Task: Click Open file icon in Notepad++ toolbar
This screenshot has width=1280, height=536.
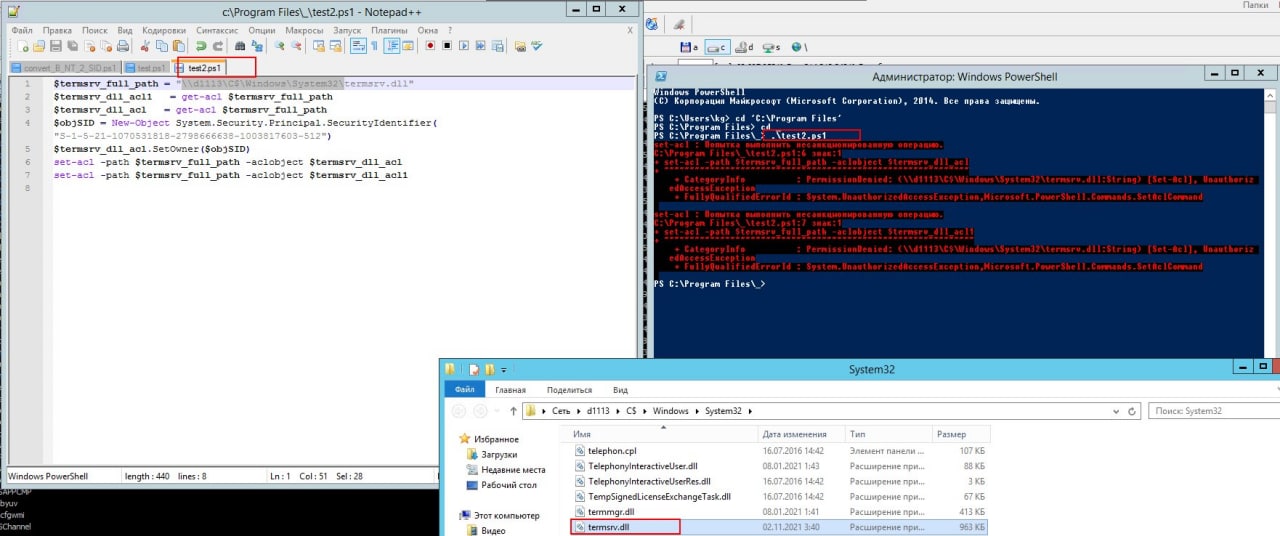Action: point(39,46)
